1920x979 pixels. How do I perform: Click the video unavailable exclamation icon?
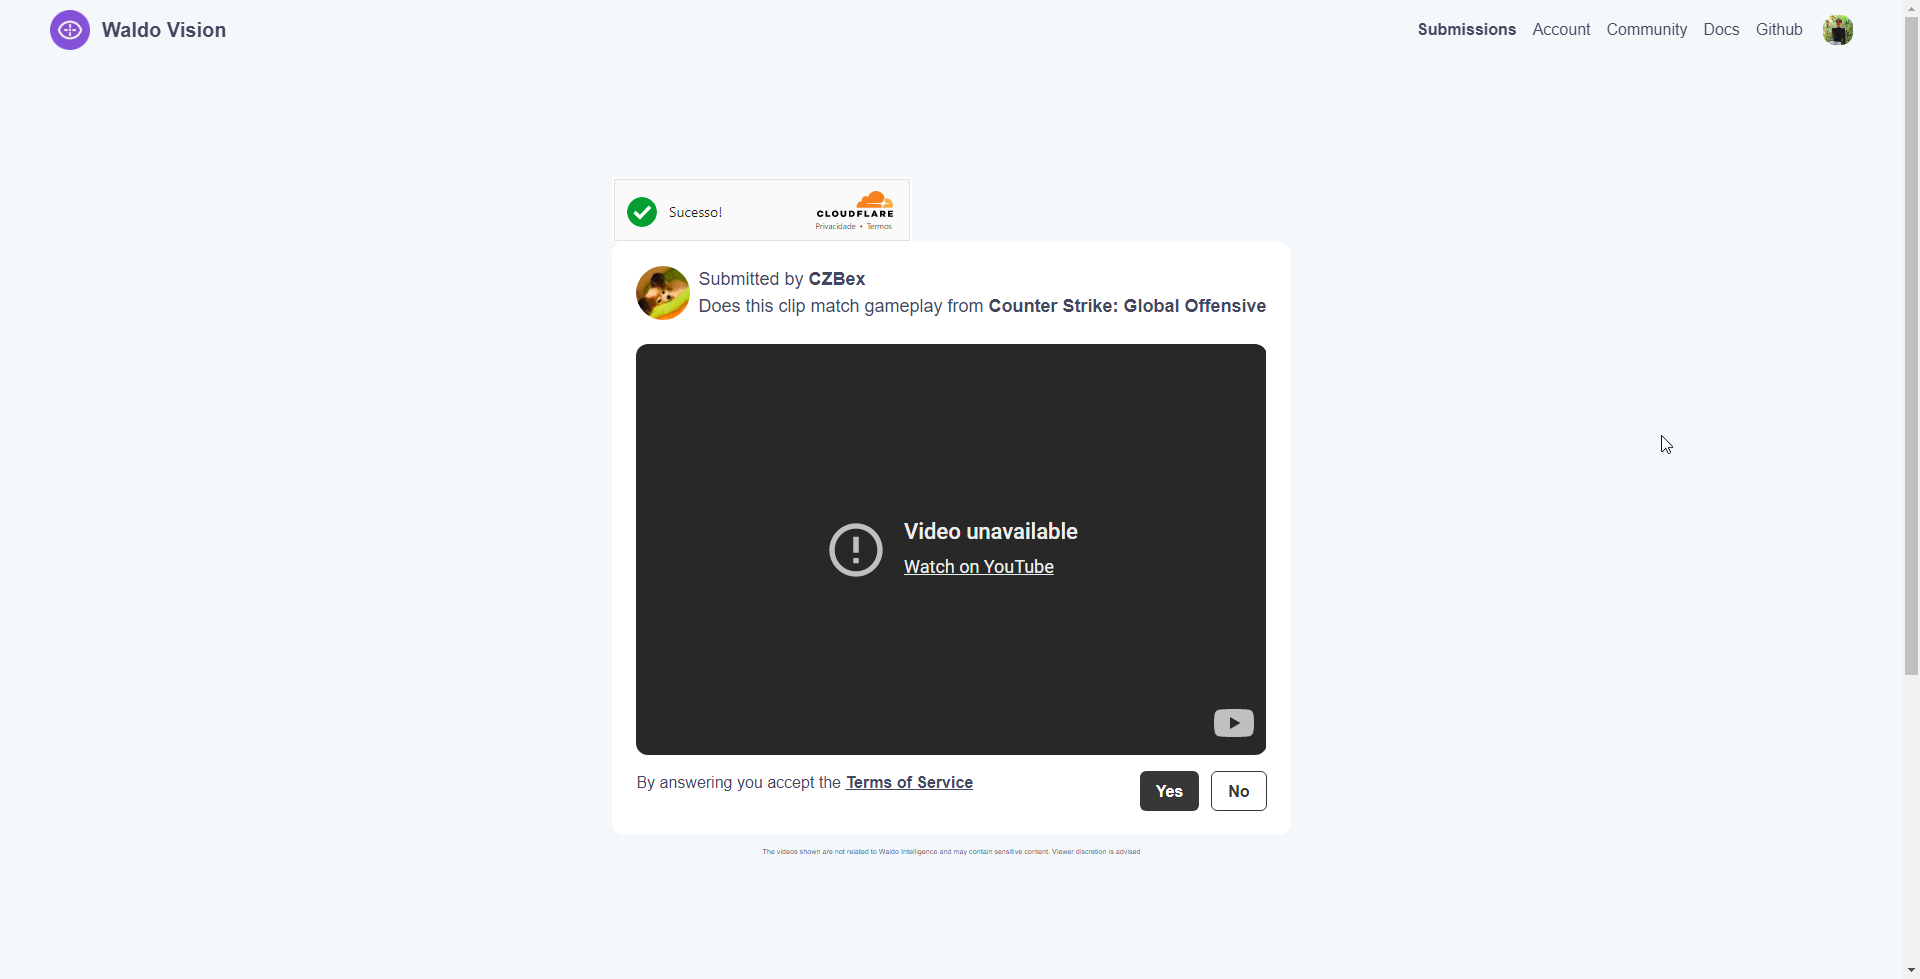click(x=856, y=550)
